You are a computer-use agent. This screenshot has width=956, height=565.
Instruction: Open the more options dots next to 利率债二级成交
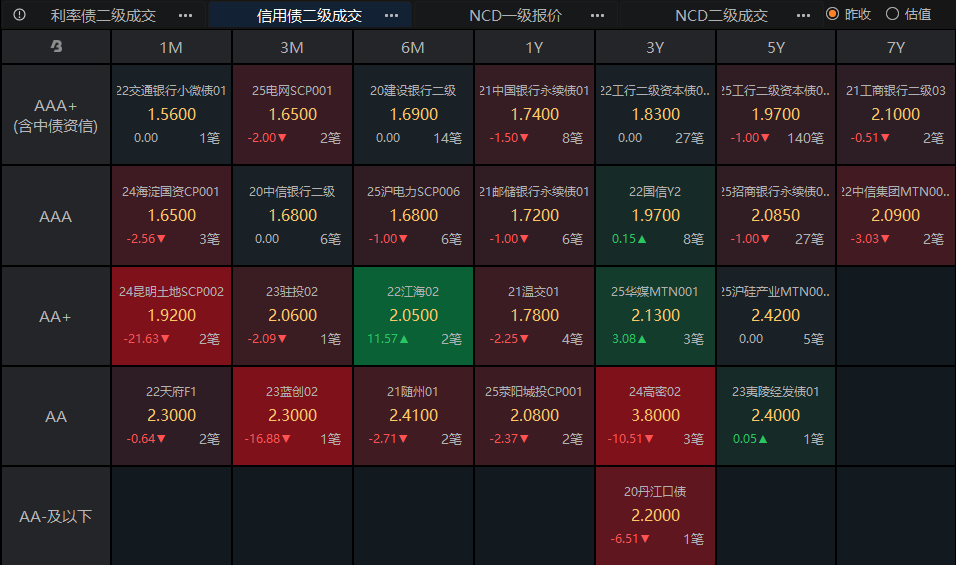[185, 15]
